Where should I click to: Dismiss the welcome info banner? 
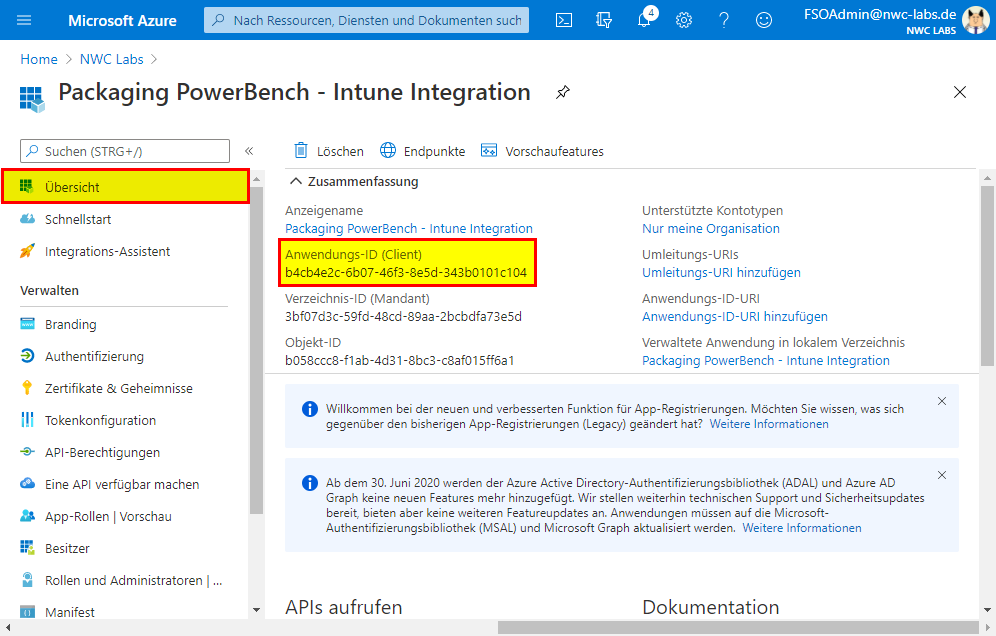(941, 401)
